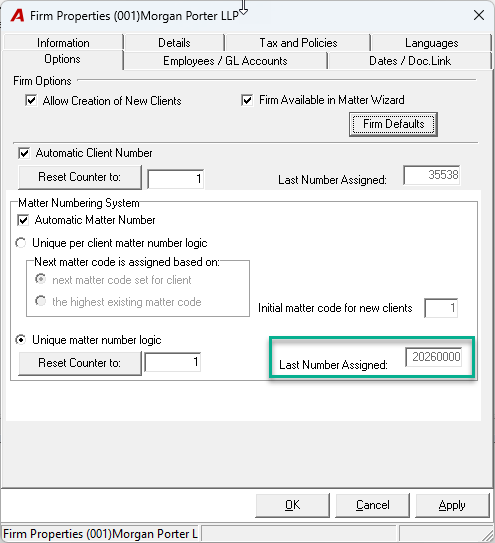Click 'Next matter code is assigned based on:' label
Screen dimensions: 495x543
click(x=127, y=262)
